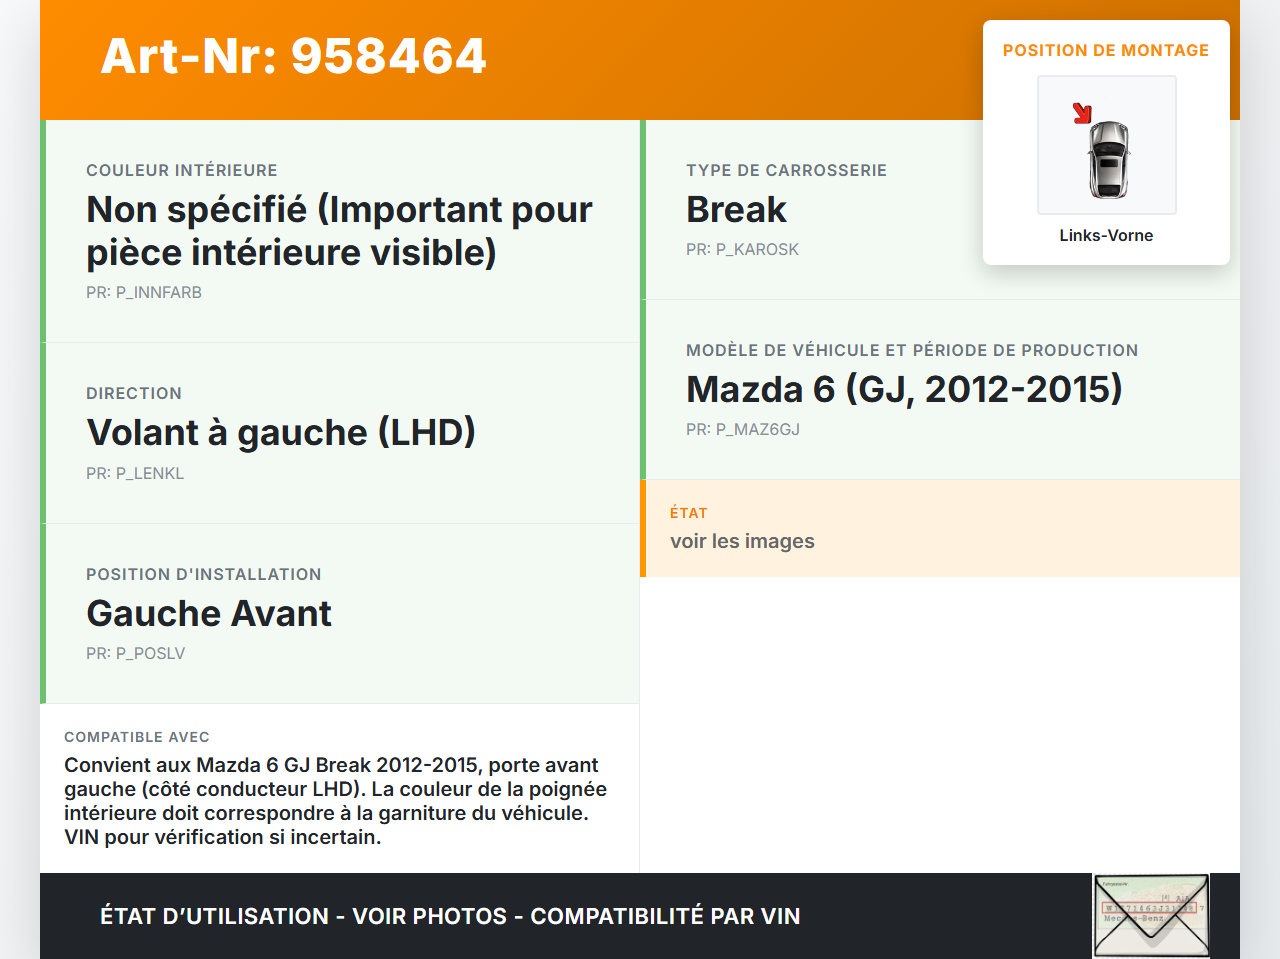Expand the PR: P_INNFARB code
1280x959 pixels.
coord(144,292)
